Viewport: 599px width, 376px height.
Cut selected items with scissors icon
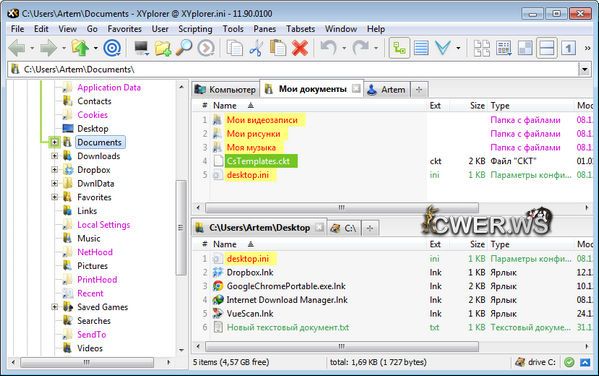tap(256, 48)
